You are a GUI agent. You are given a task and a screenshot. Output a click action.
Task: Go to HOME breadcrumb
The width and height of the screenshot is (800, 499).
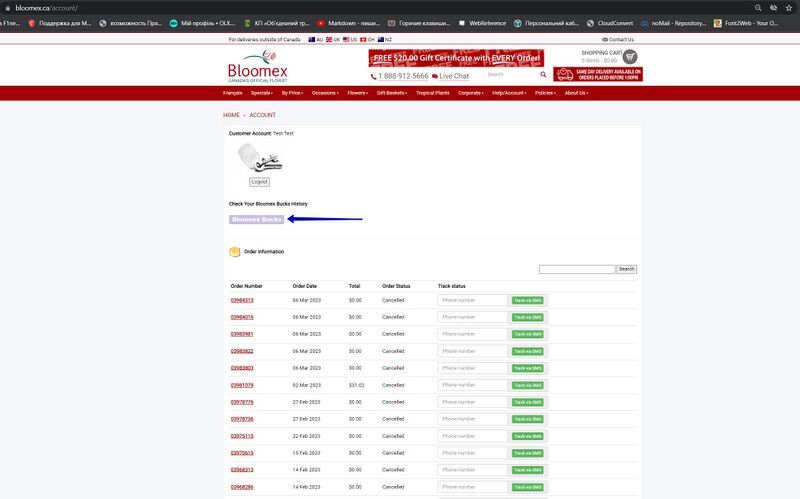[x=231, y=115]
